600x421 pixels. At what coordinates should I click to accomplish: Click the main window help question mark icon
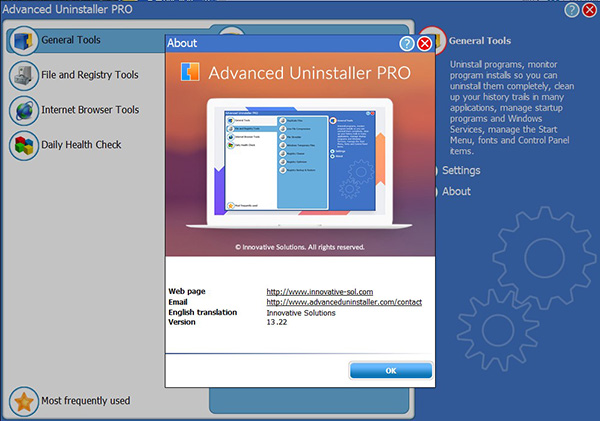tap(572, 10)
